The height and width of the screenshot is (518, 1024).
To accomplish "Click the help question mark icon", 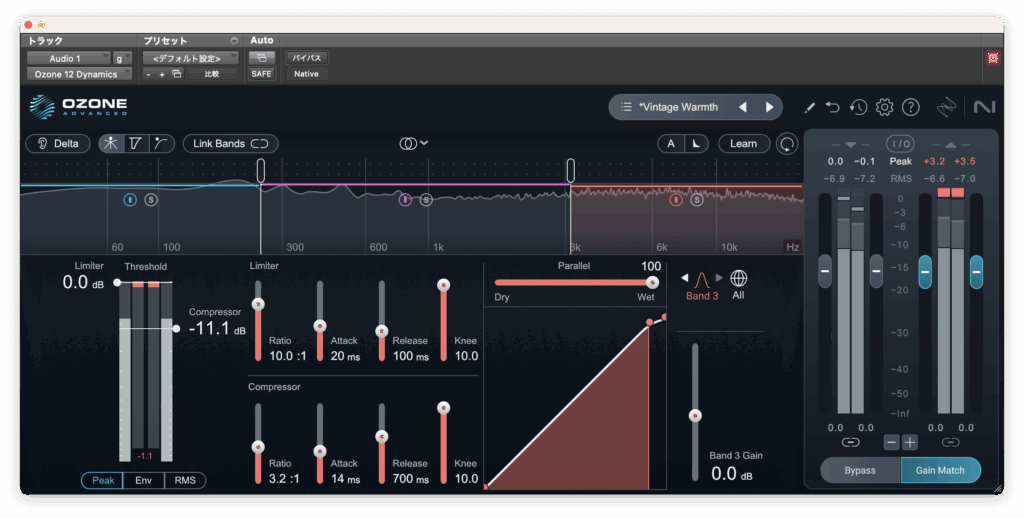I will (x=910, y=107).
